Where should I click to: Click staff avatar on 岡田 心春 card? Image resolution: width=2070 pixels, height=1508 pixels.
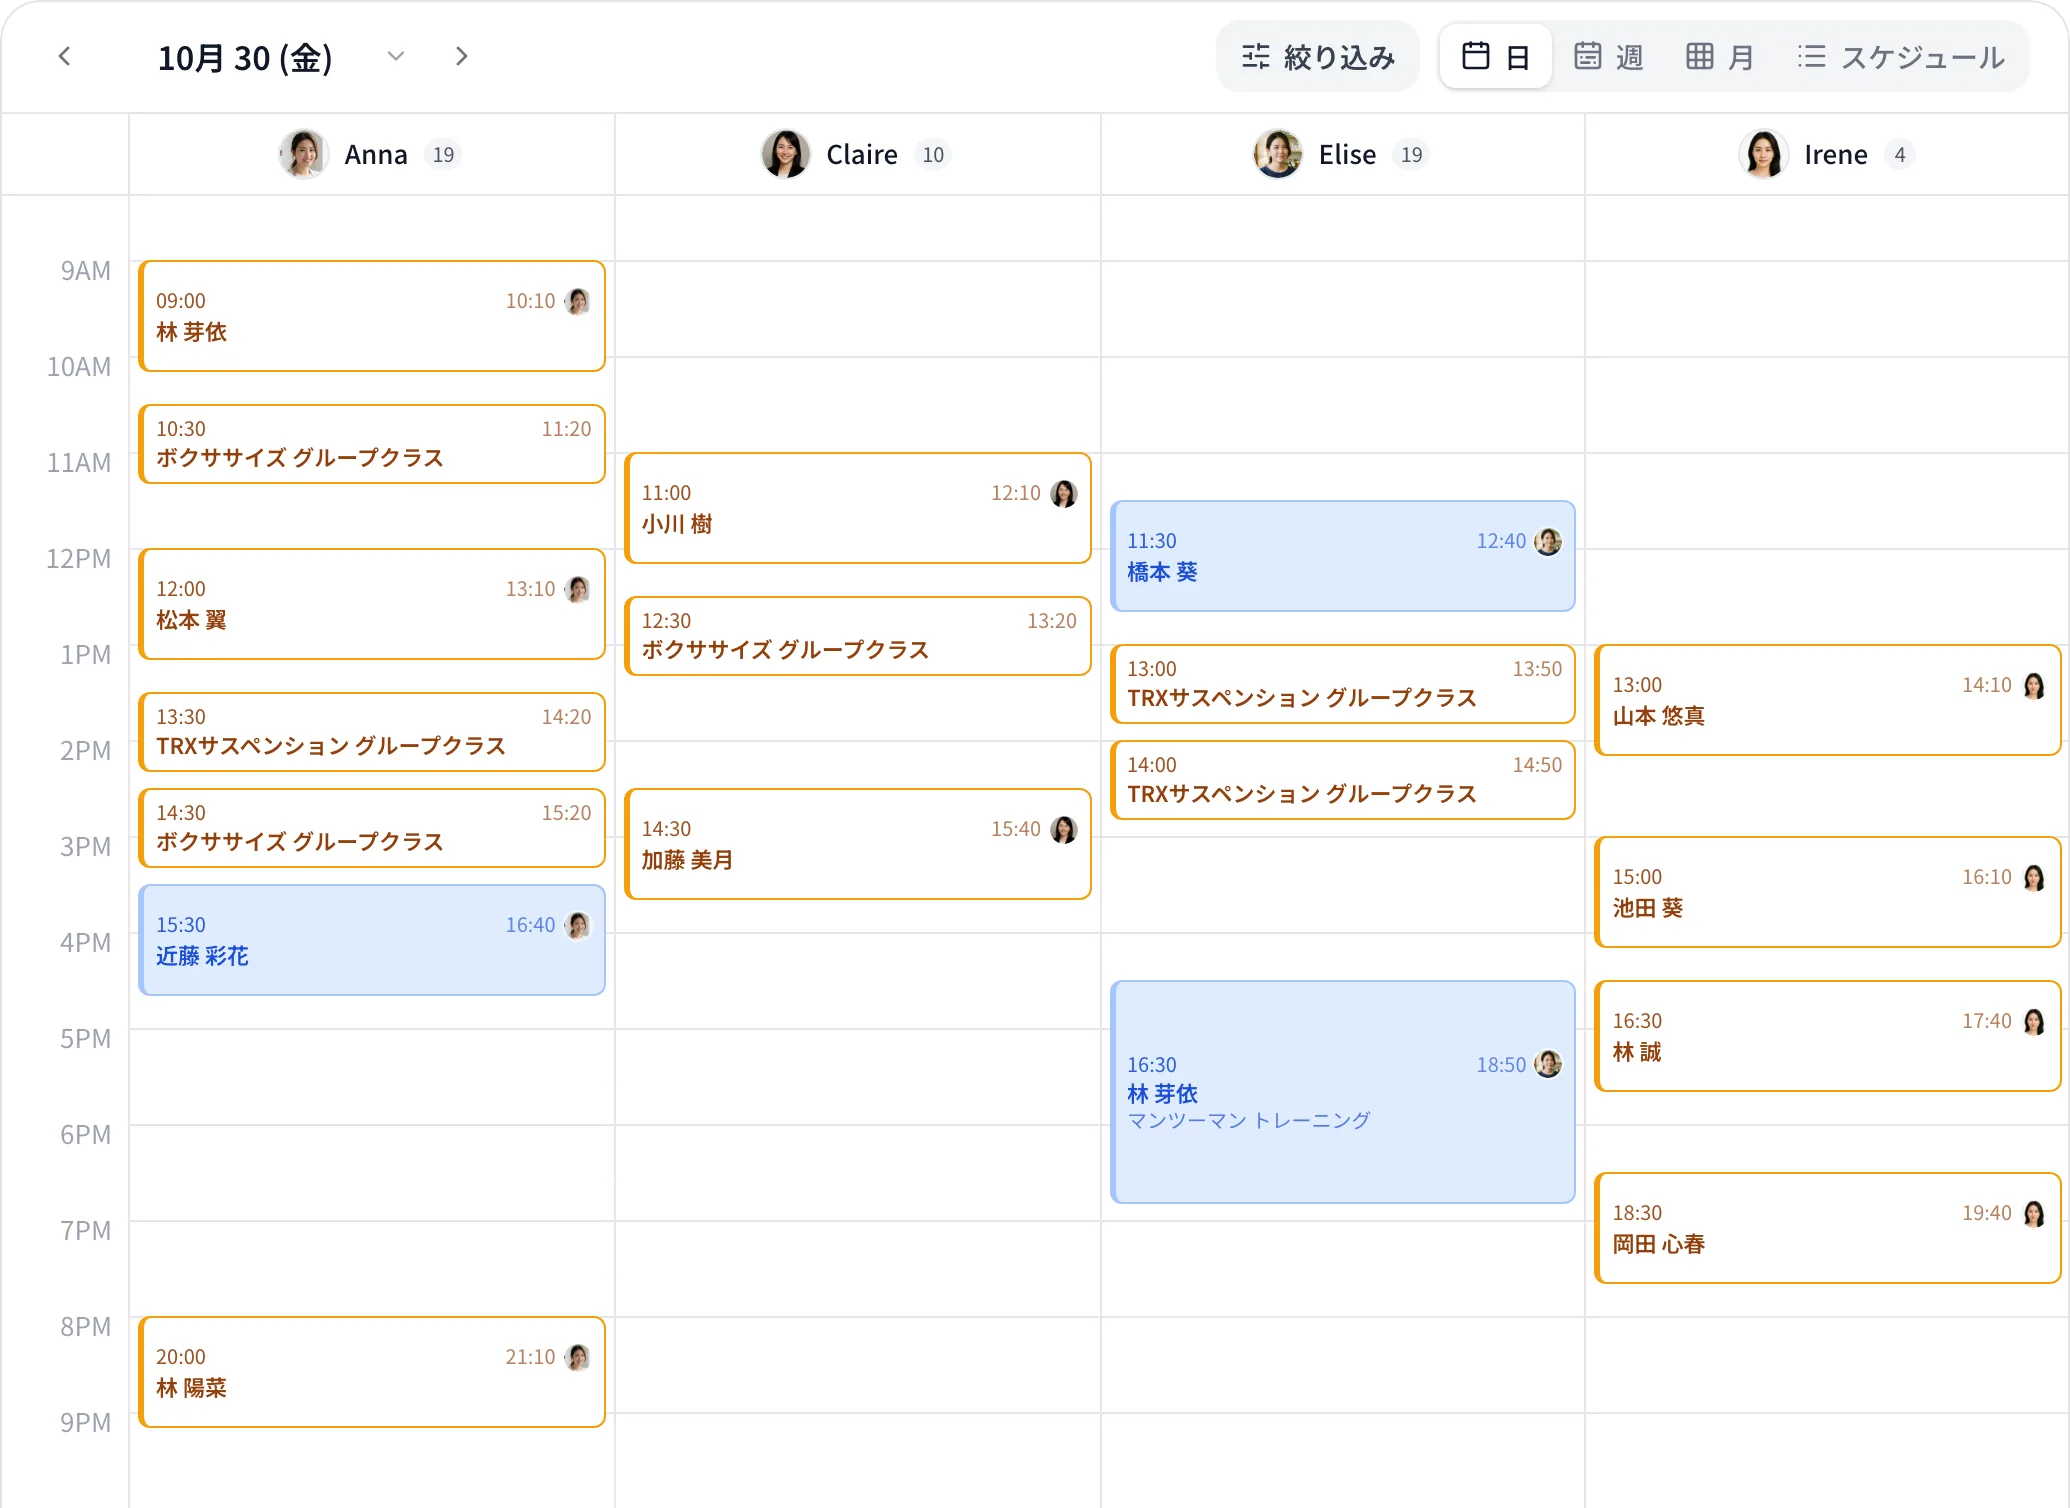[x=2034, y=1213]
